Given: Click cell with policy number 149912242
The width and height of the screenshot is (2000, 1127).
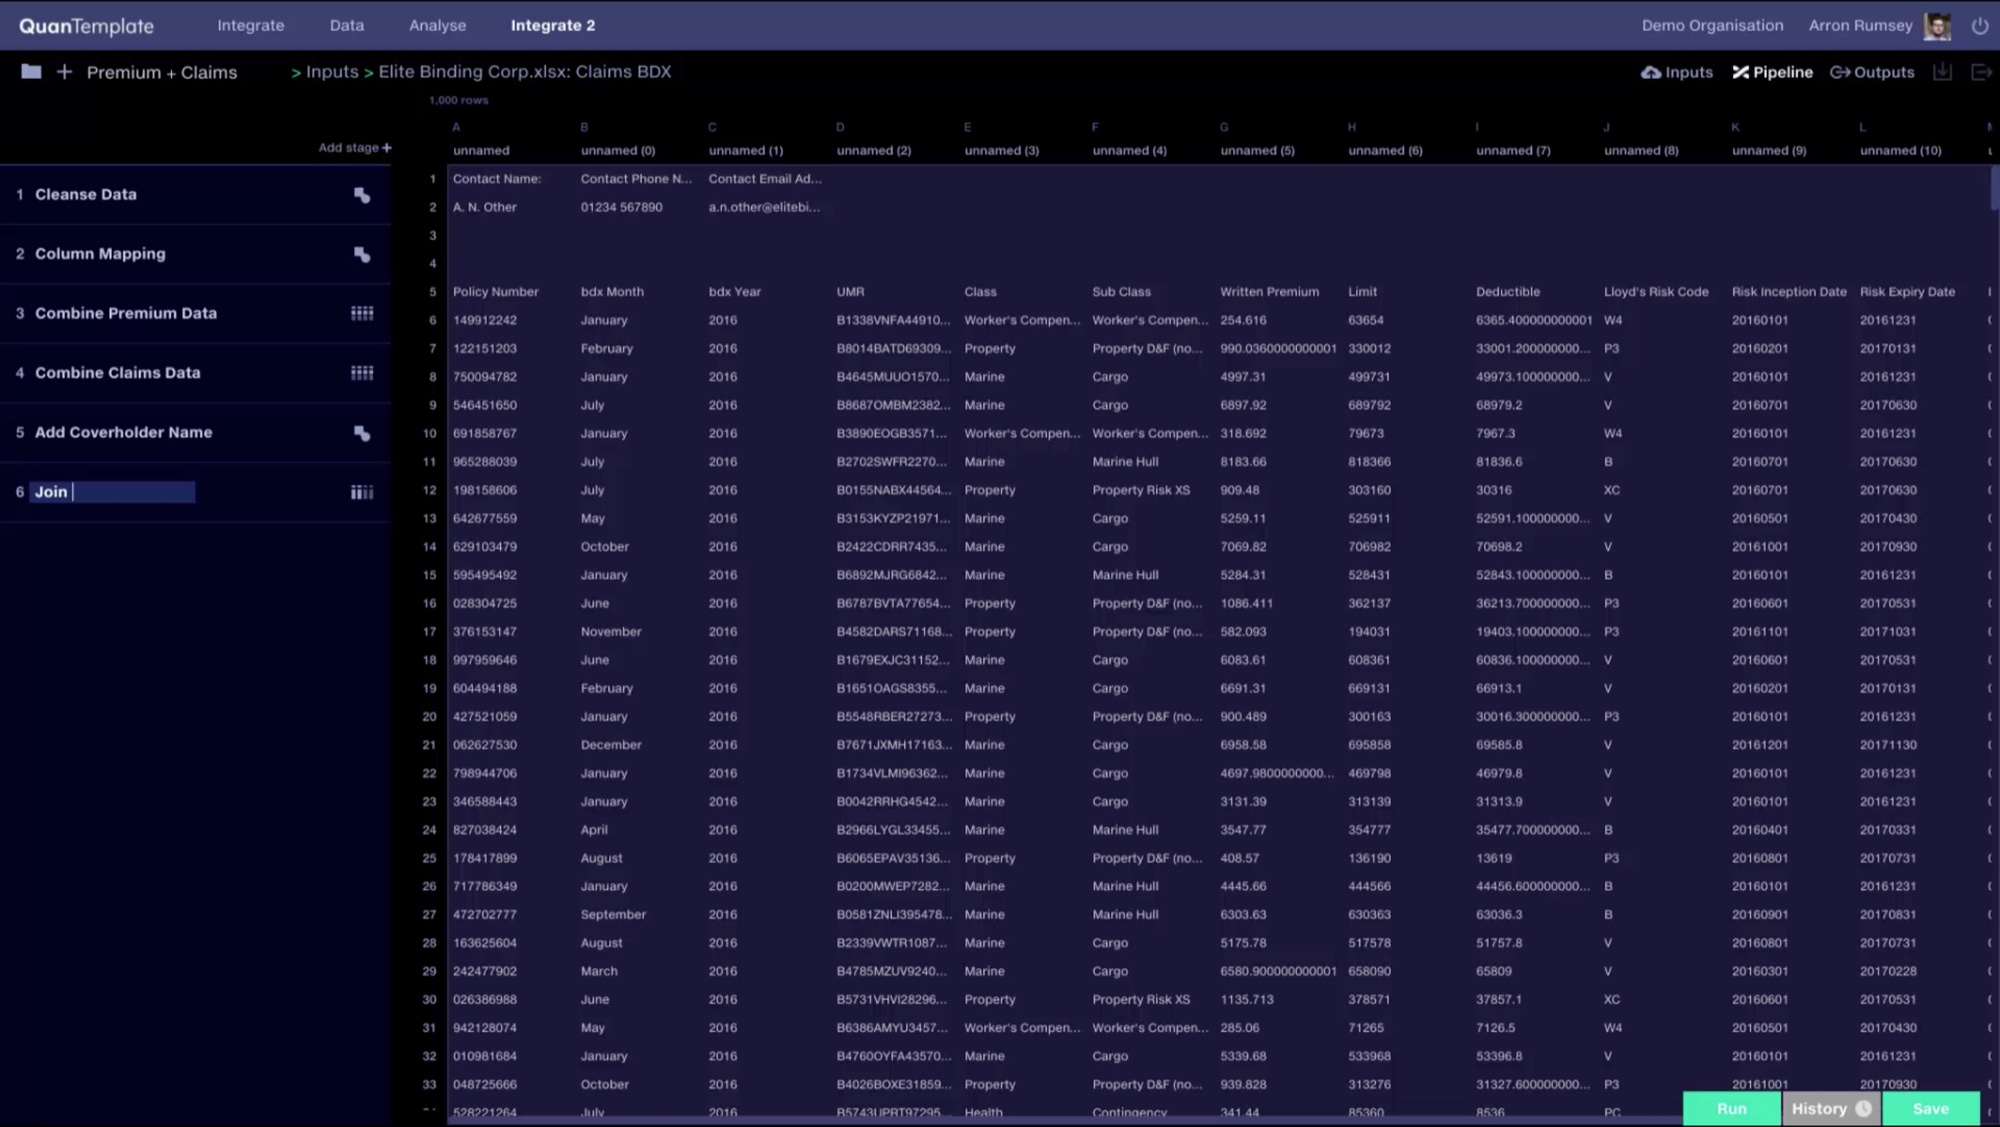Looking at the screenshot, I should click(485, 320).
